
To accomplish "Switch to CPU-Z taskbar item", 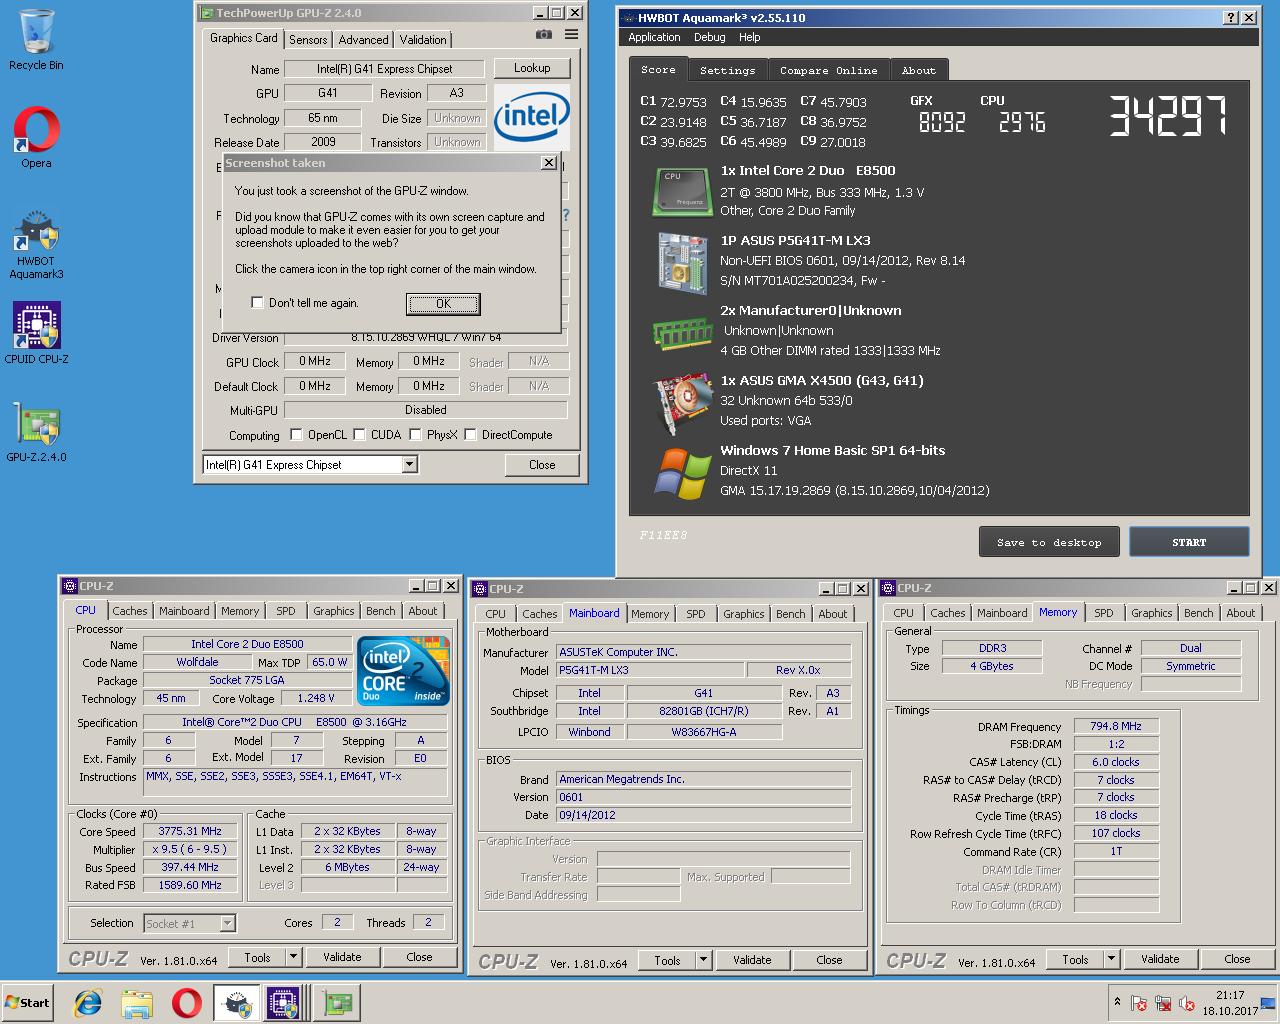I will click(283, 1003).
